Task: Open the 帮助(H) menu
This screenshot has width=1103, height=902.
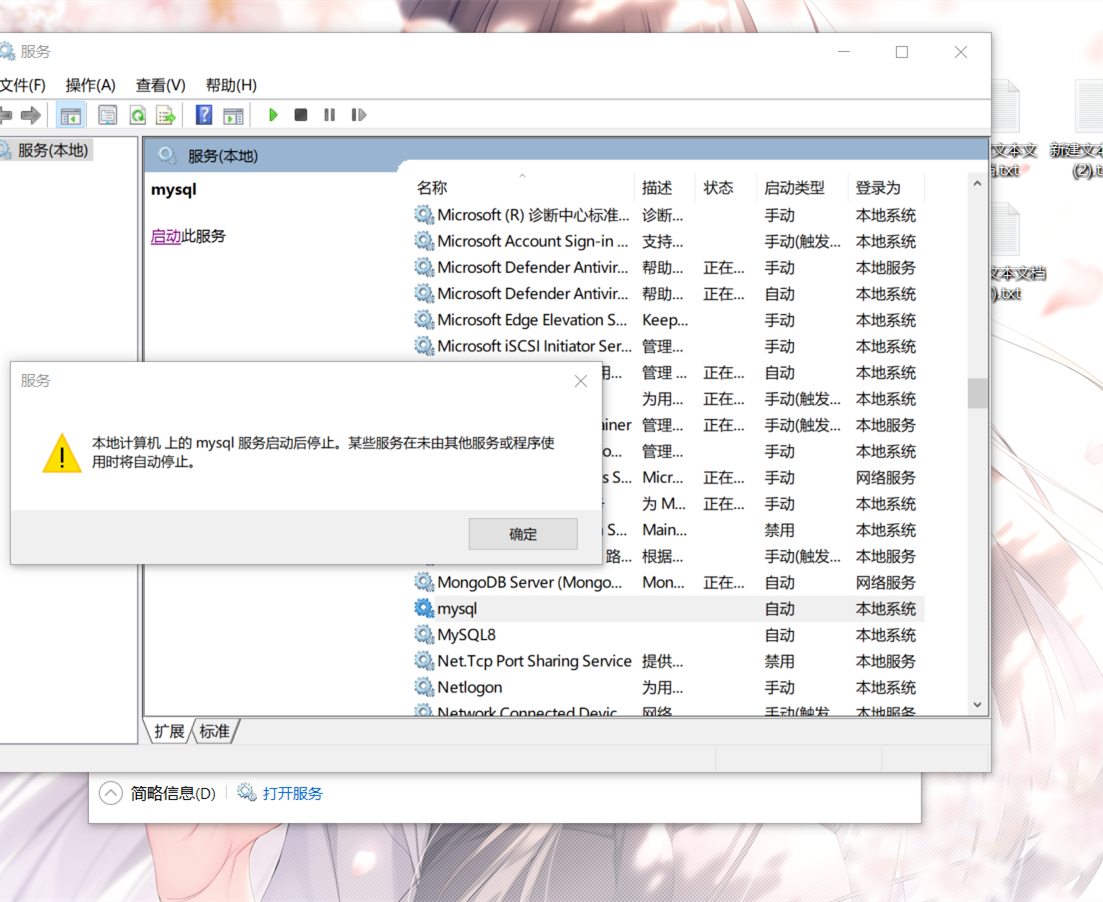Action: 231,85
